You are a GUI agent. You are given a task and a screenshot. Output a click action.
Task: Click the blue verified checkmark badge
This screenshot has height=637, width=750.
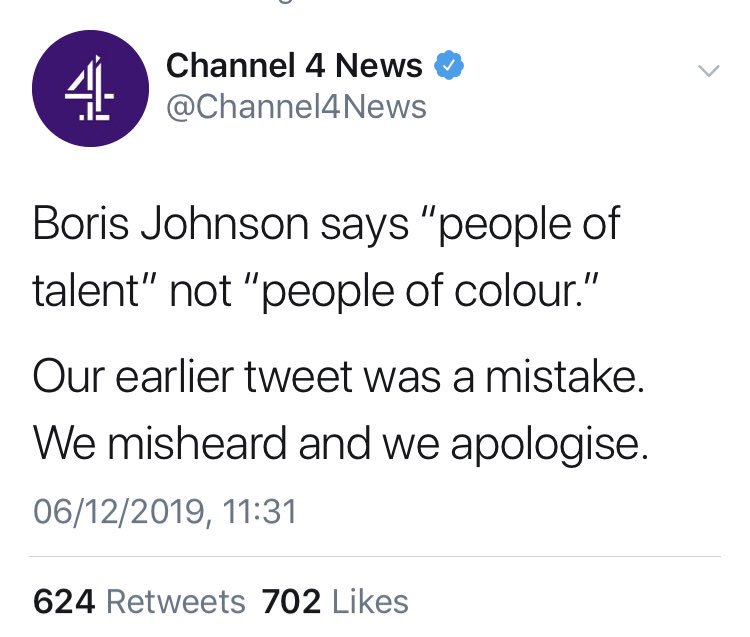449,67
